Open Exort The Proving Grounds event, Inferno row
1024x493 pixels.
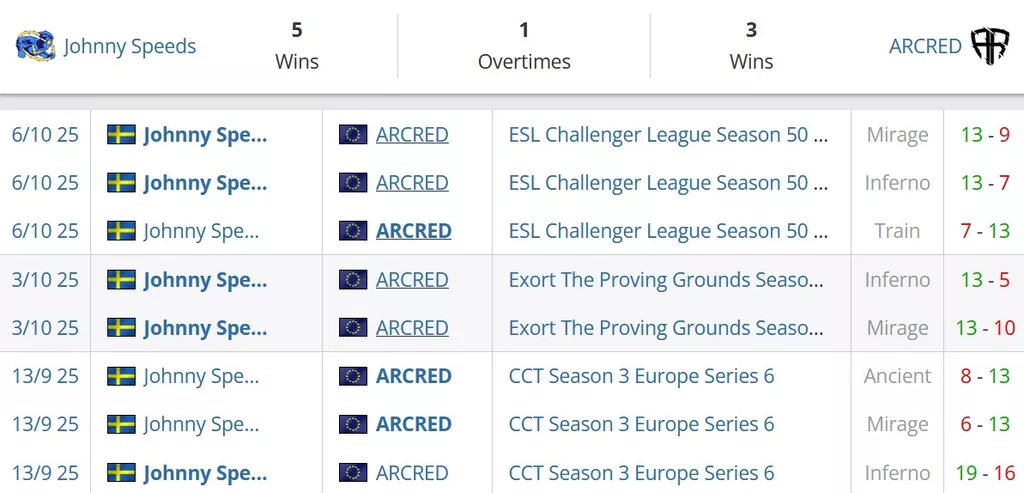coord(668,280)
